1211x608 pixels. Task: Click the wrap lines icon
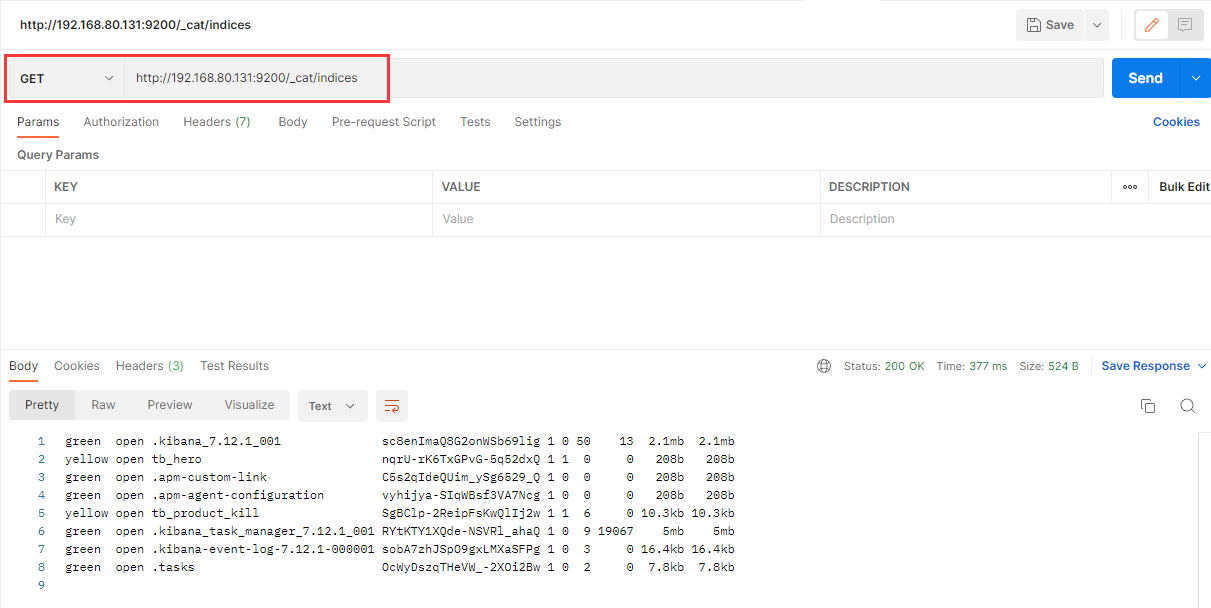(x=392, y=406)
